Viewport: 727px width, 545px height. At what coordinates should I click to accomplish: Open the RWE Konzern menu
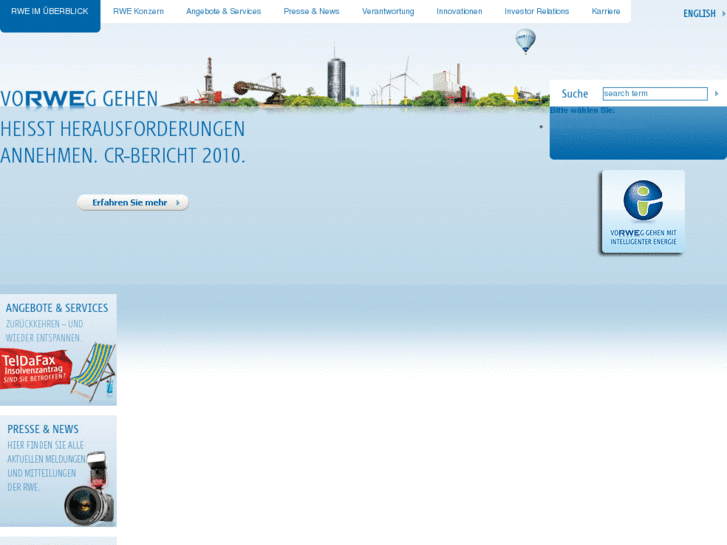[x=138, y=11]
